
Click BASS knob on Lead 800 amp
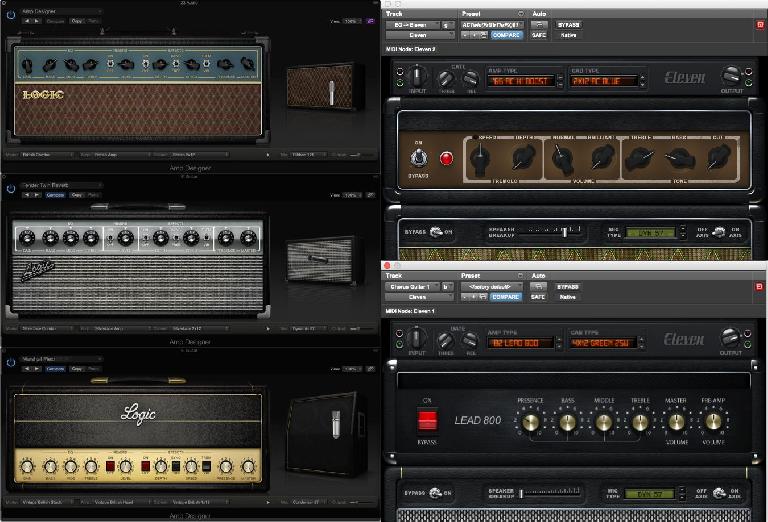[x=568, y=422]
